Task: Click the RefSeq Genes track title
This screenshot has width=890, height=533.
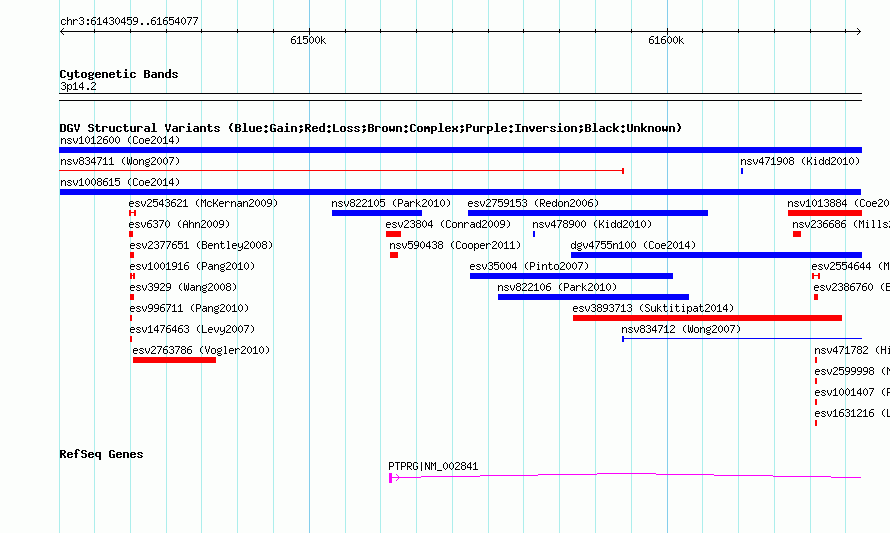Action: 101,454
